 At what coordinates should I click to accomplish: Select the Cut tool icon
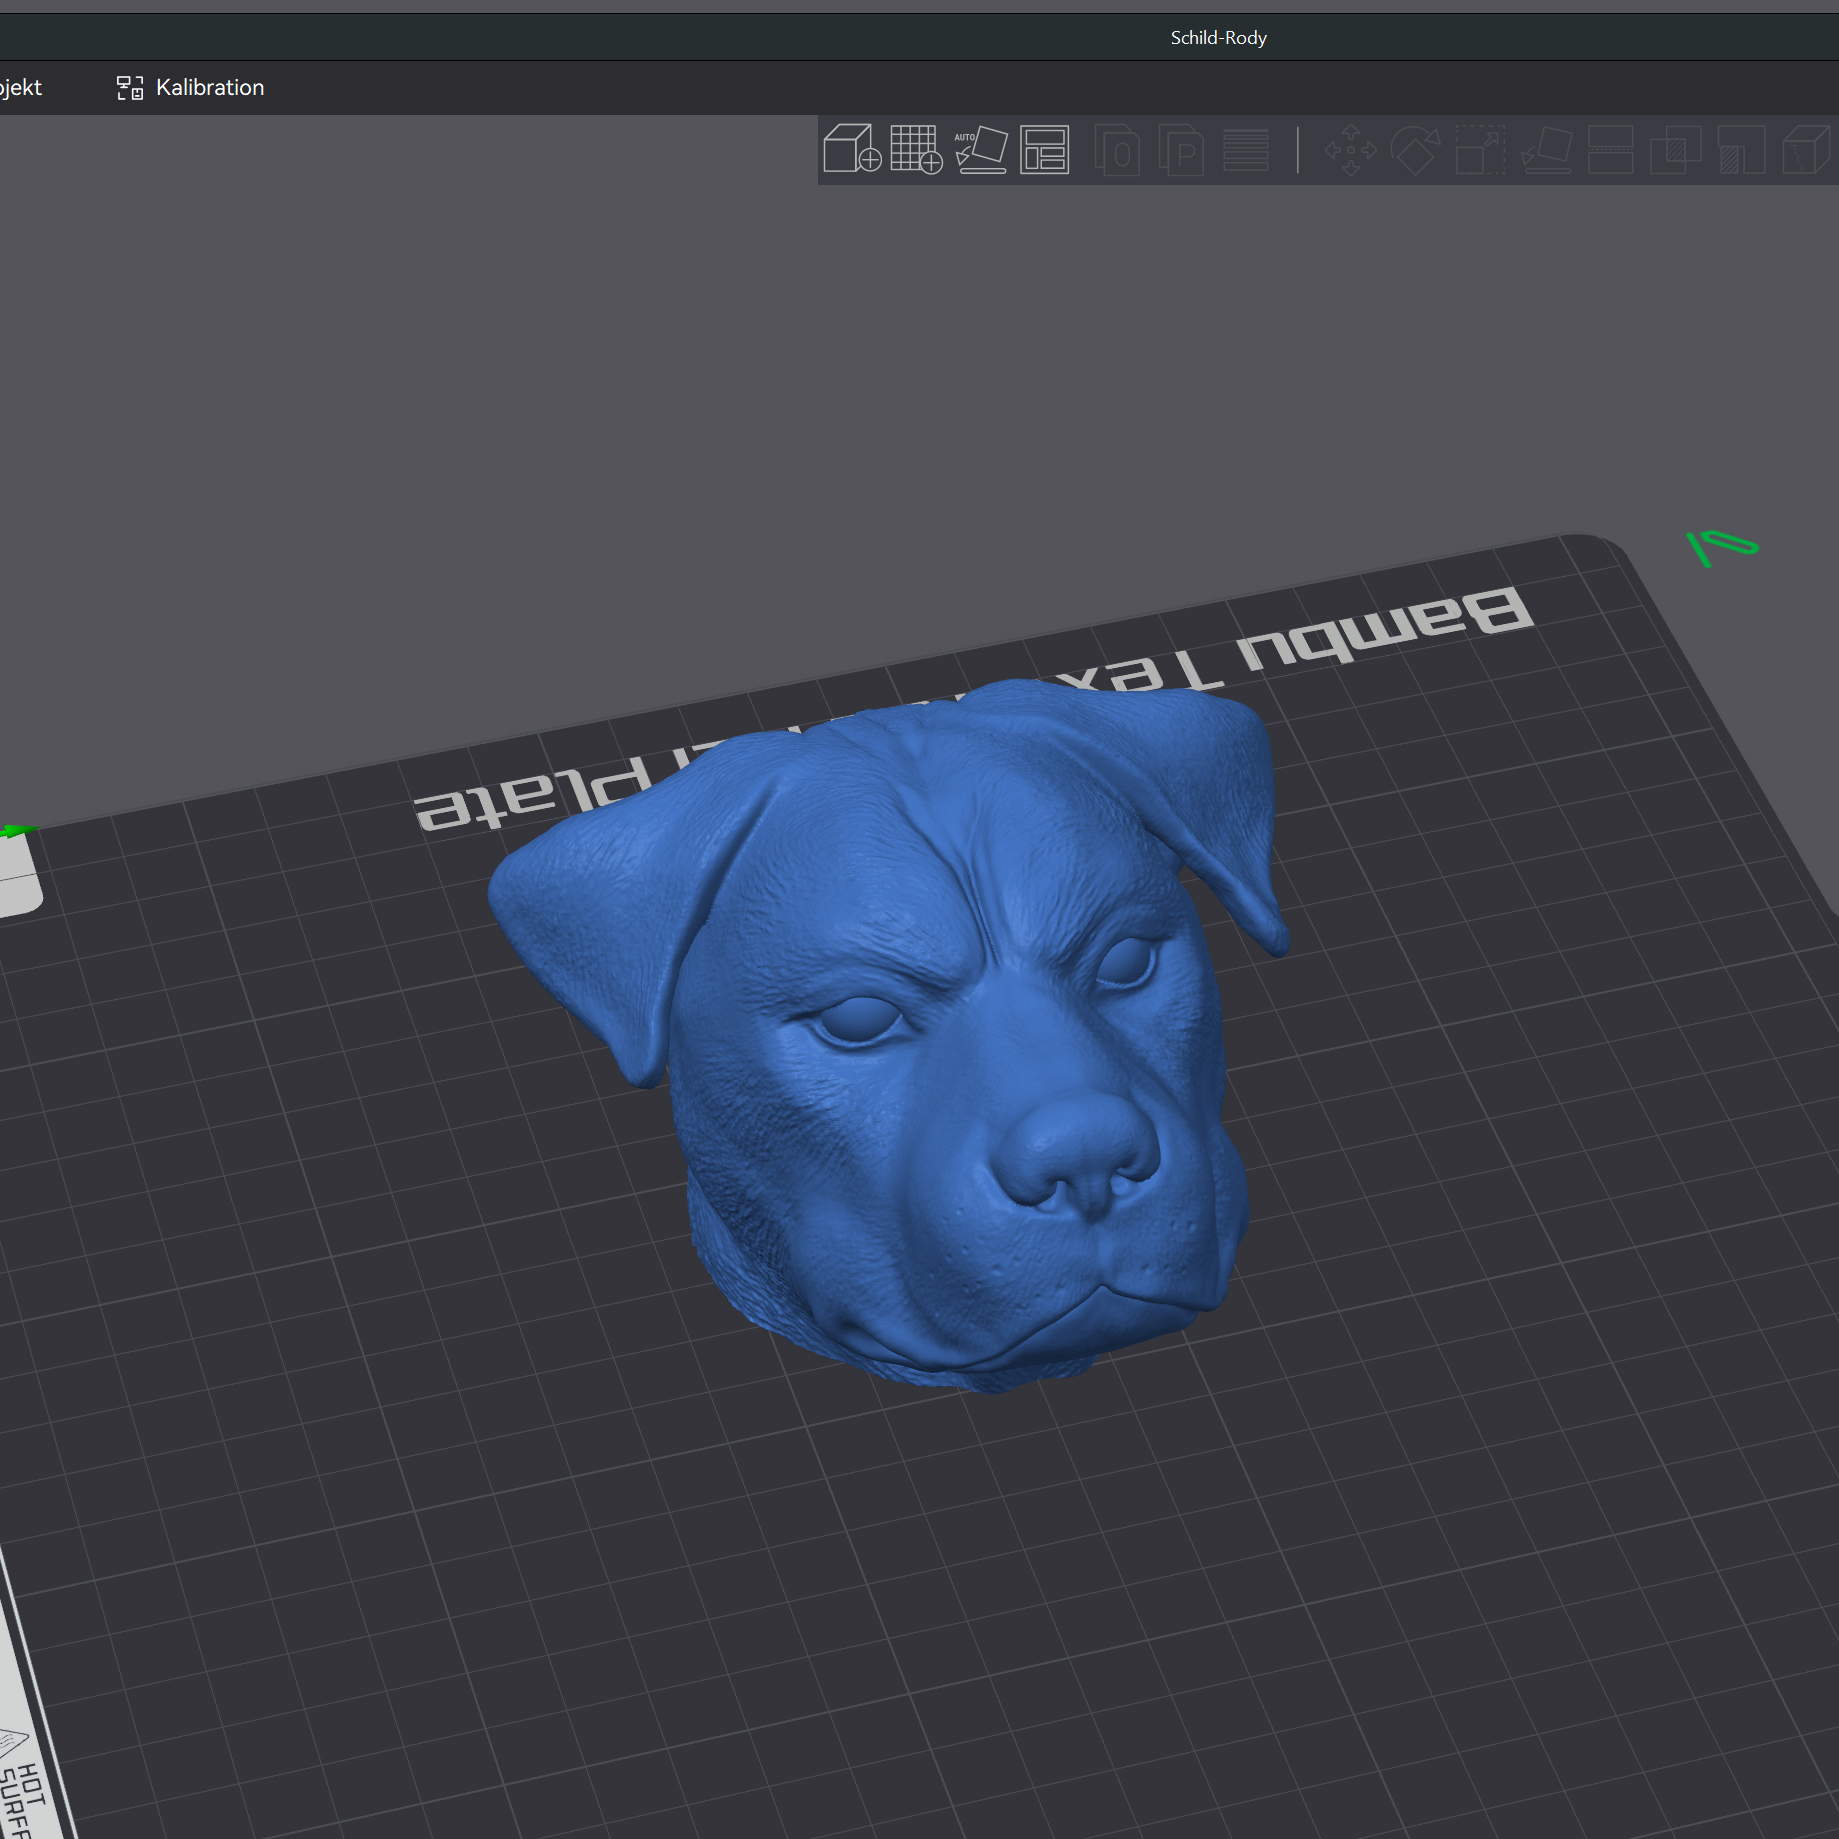1611,150
